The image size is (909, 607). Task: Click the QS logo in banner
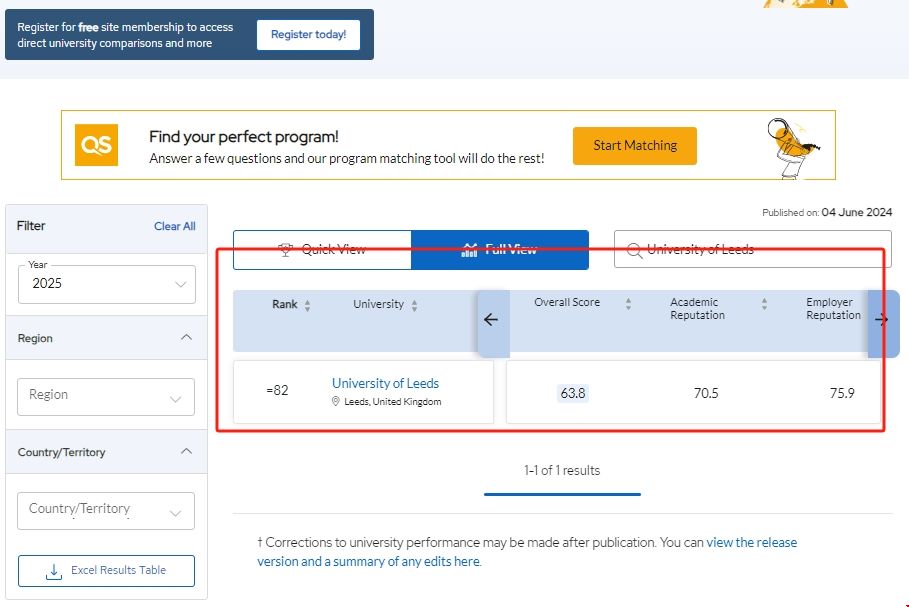(97, 145)
